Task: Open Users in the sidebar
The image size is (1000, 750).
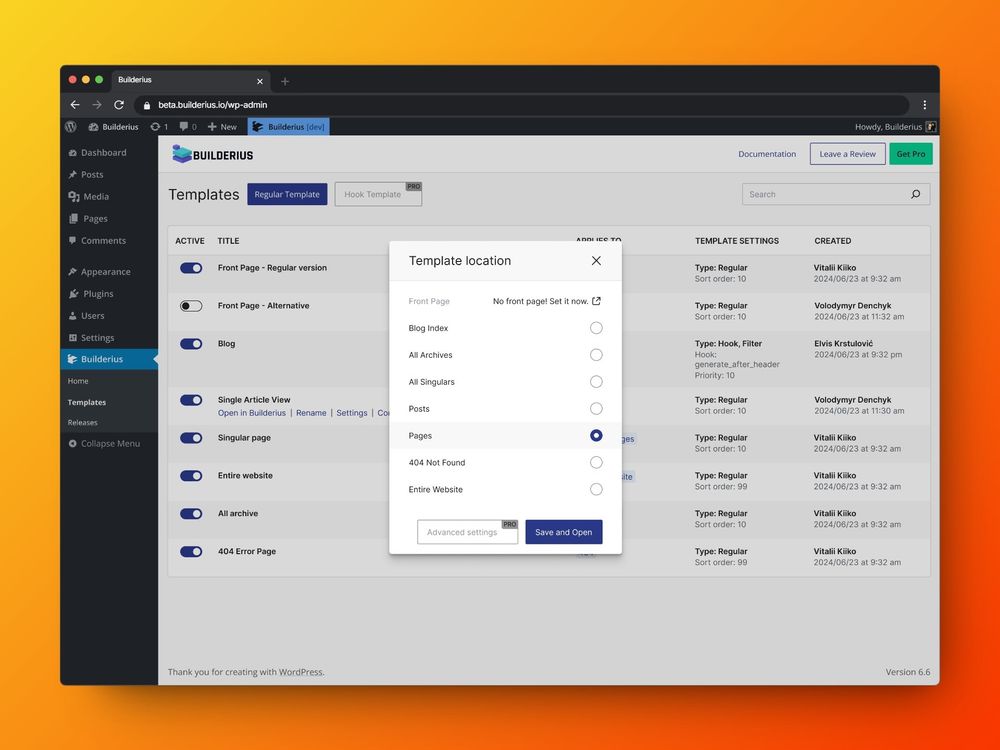Action: point(86,315)
